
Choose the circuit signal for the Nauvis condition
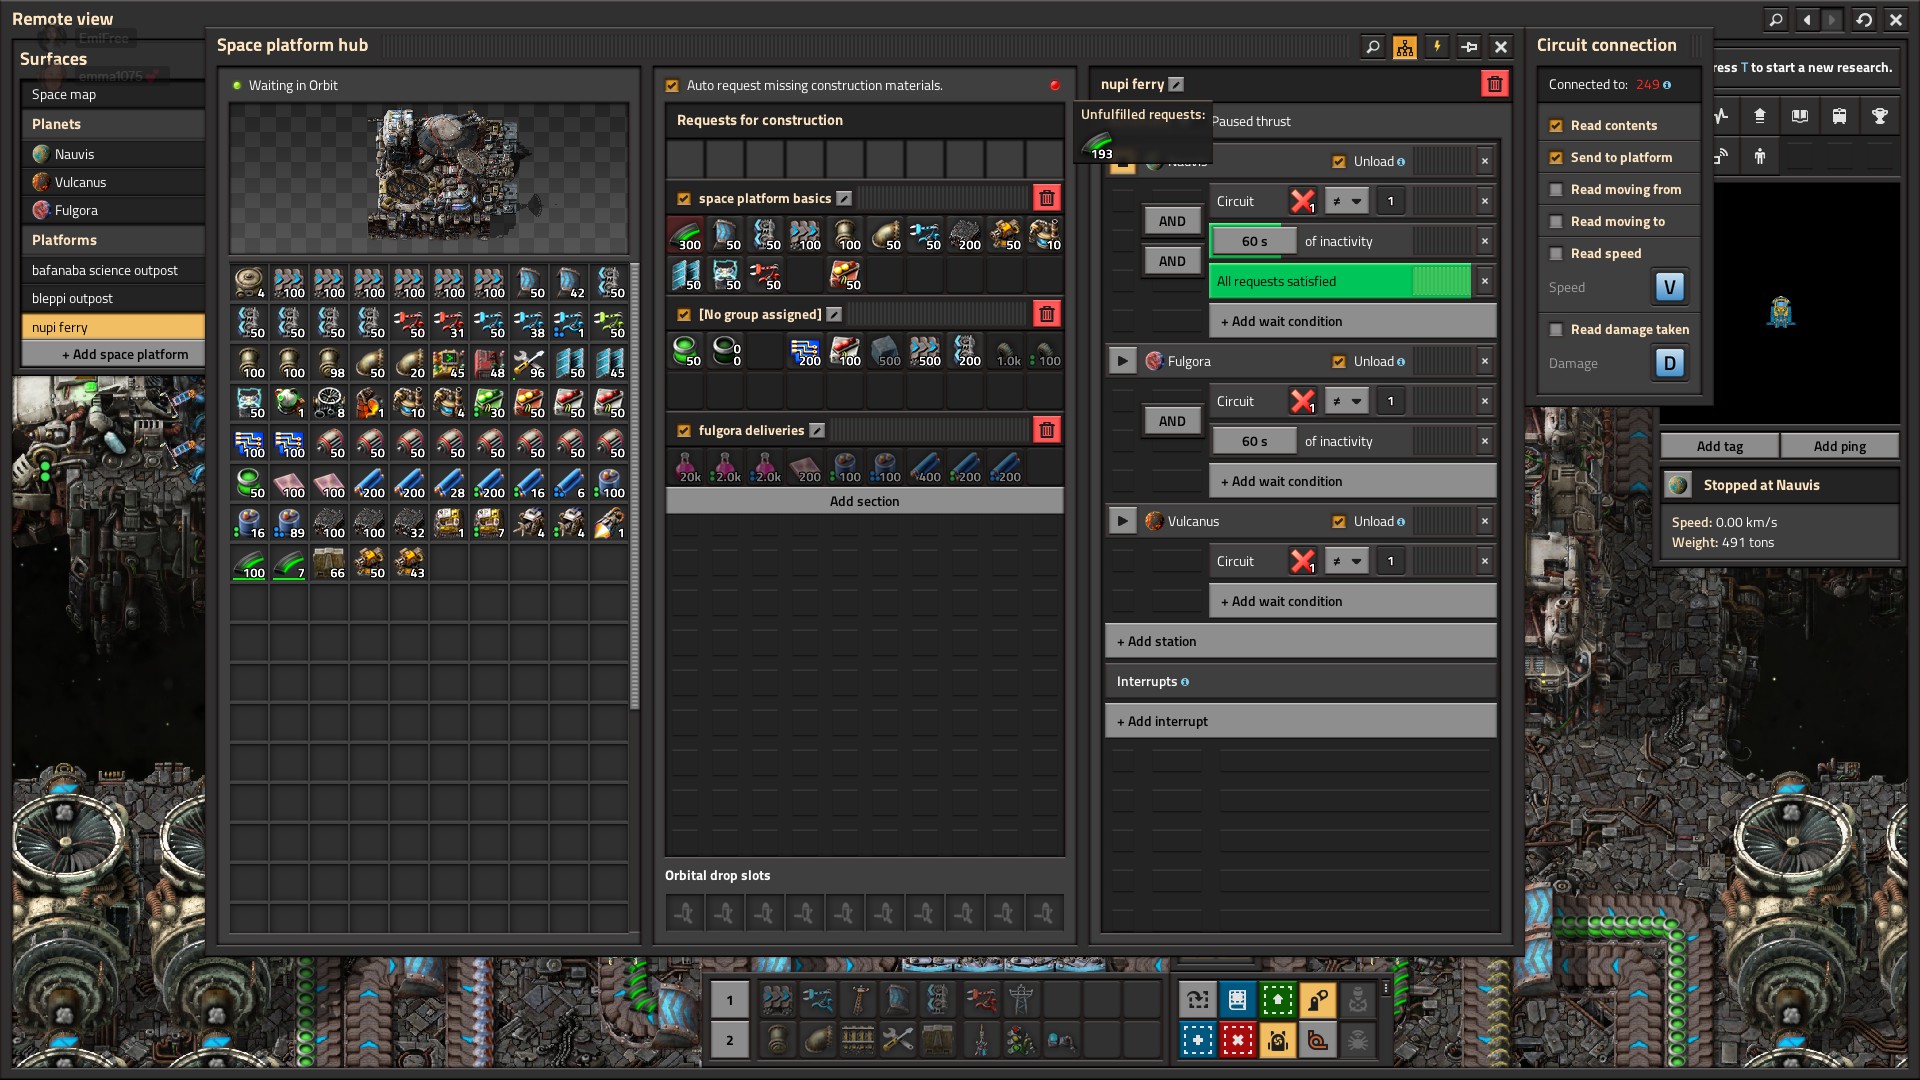(x=1302, y=201)
